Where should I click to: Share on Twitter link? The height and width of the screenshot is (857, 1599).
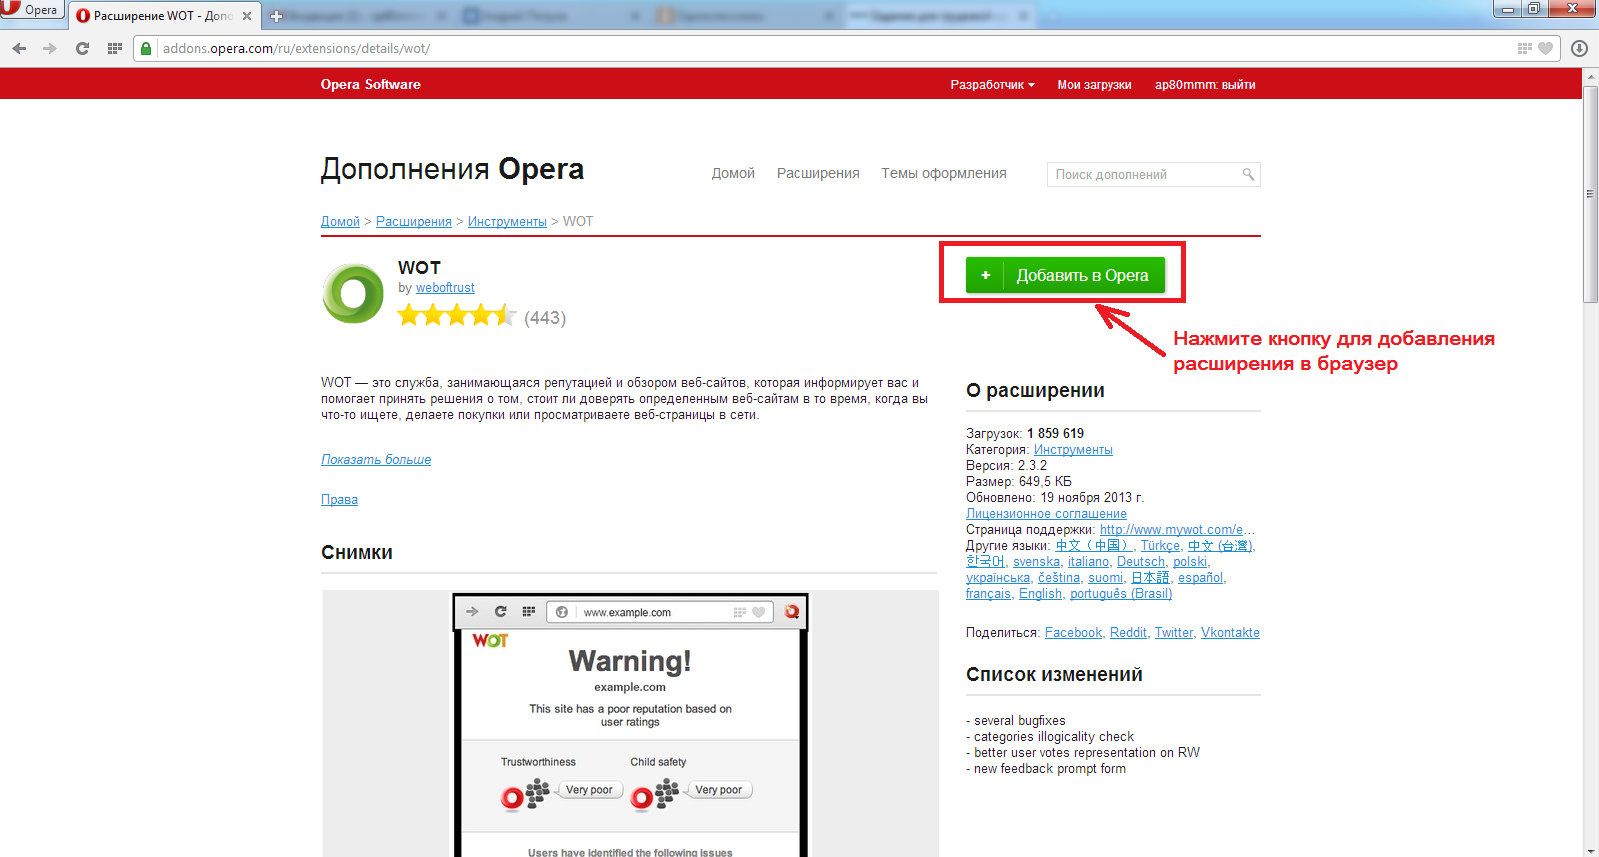[x=1174, y=633]
